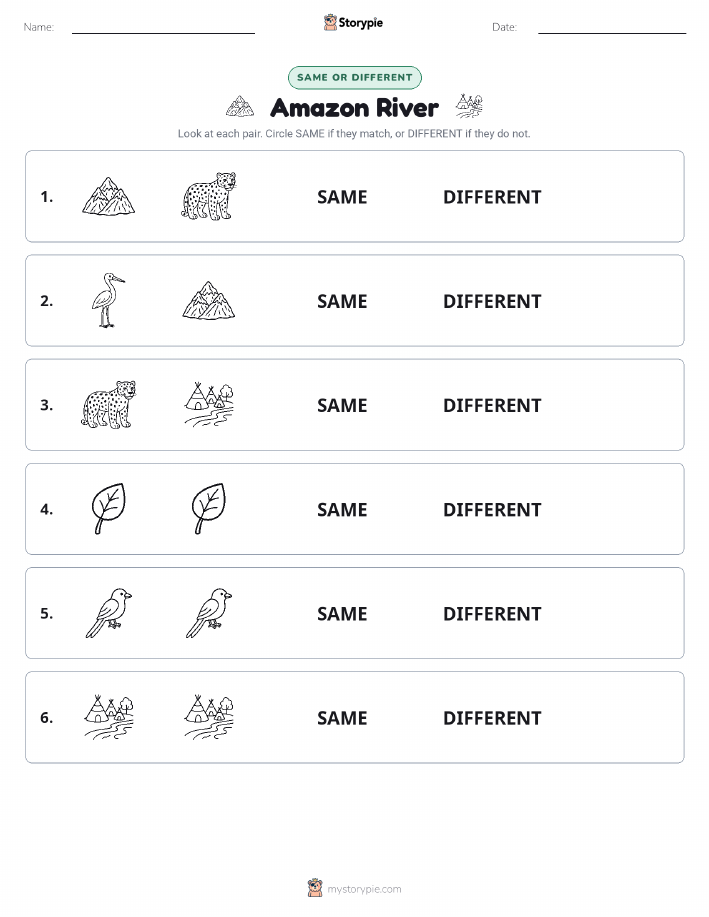This screenshot has height=917, width=709.
Task: Click the jaguar picture in row 1
Action: (x=208, y=196)
